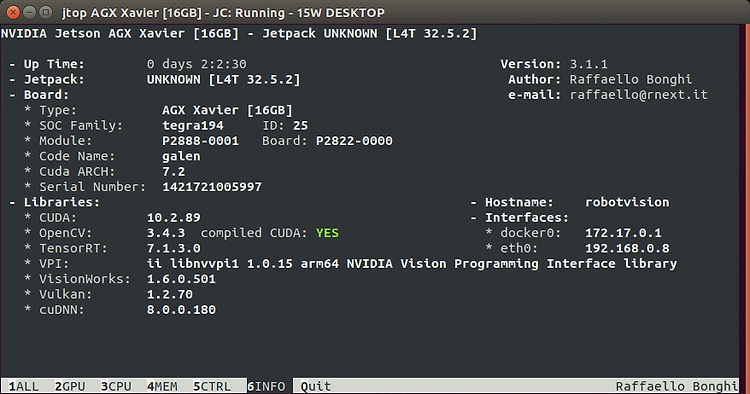This screenshot has width=750, height=394.
Task: Click the Vulkan version 1.2.70
Action: click(x=170, y=295)
